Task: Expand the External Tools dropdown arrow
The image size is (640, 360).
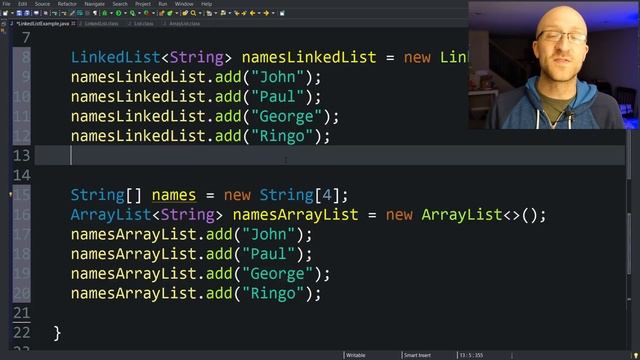Action: pos(153,13)
